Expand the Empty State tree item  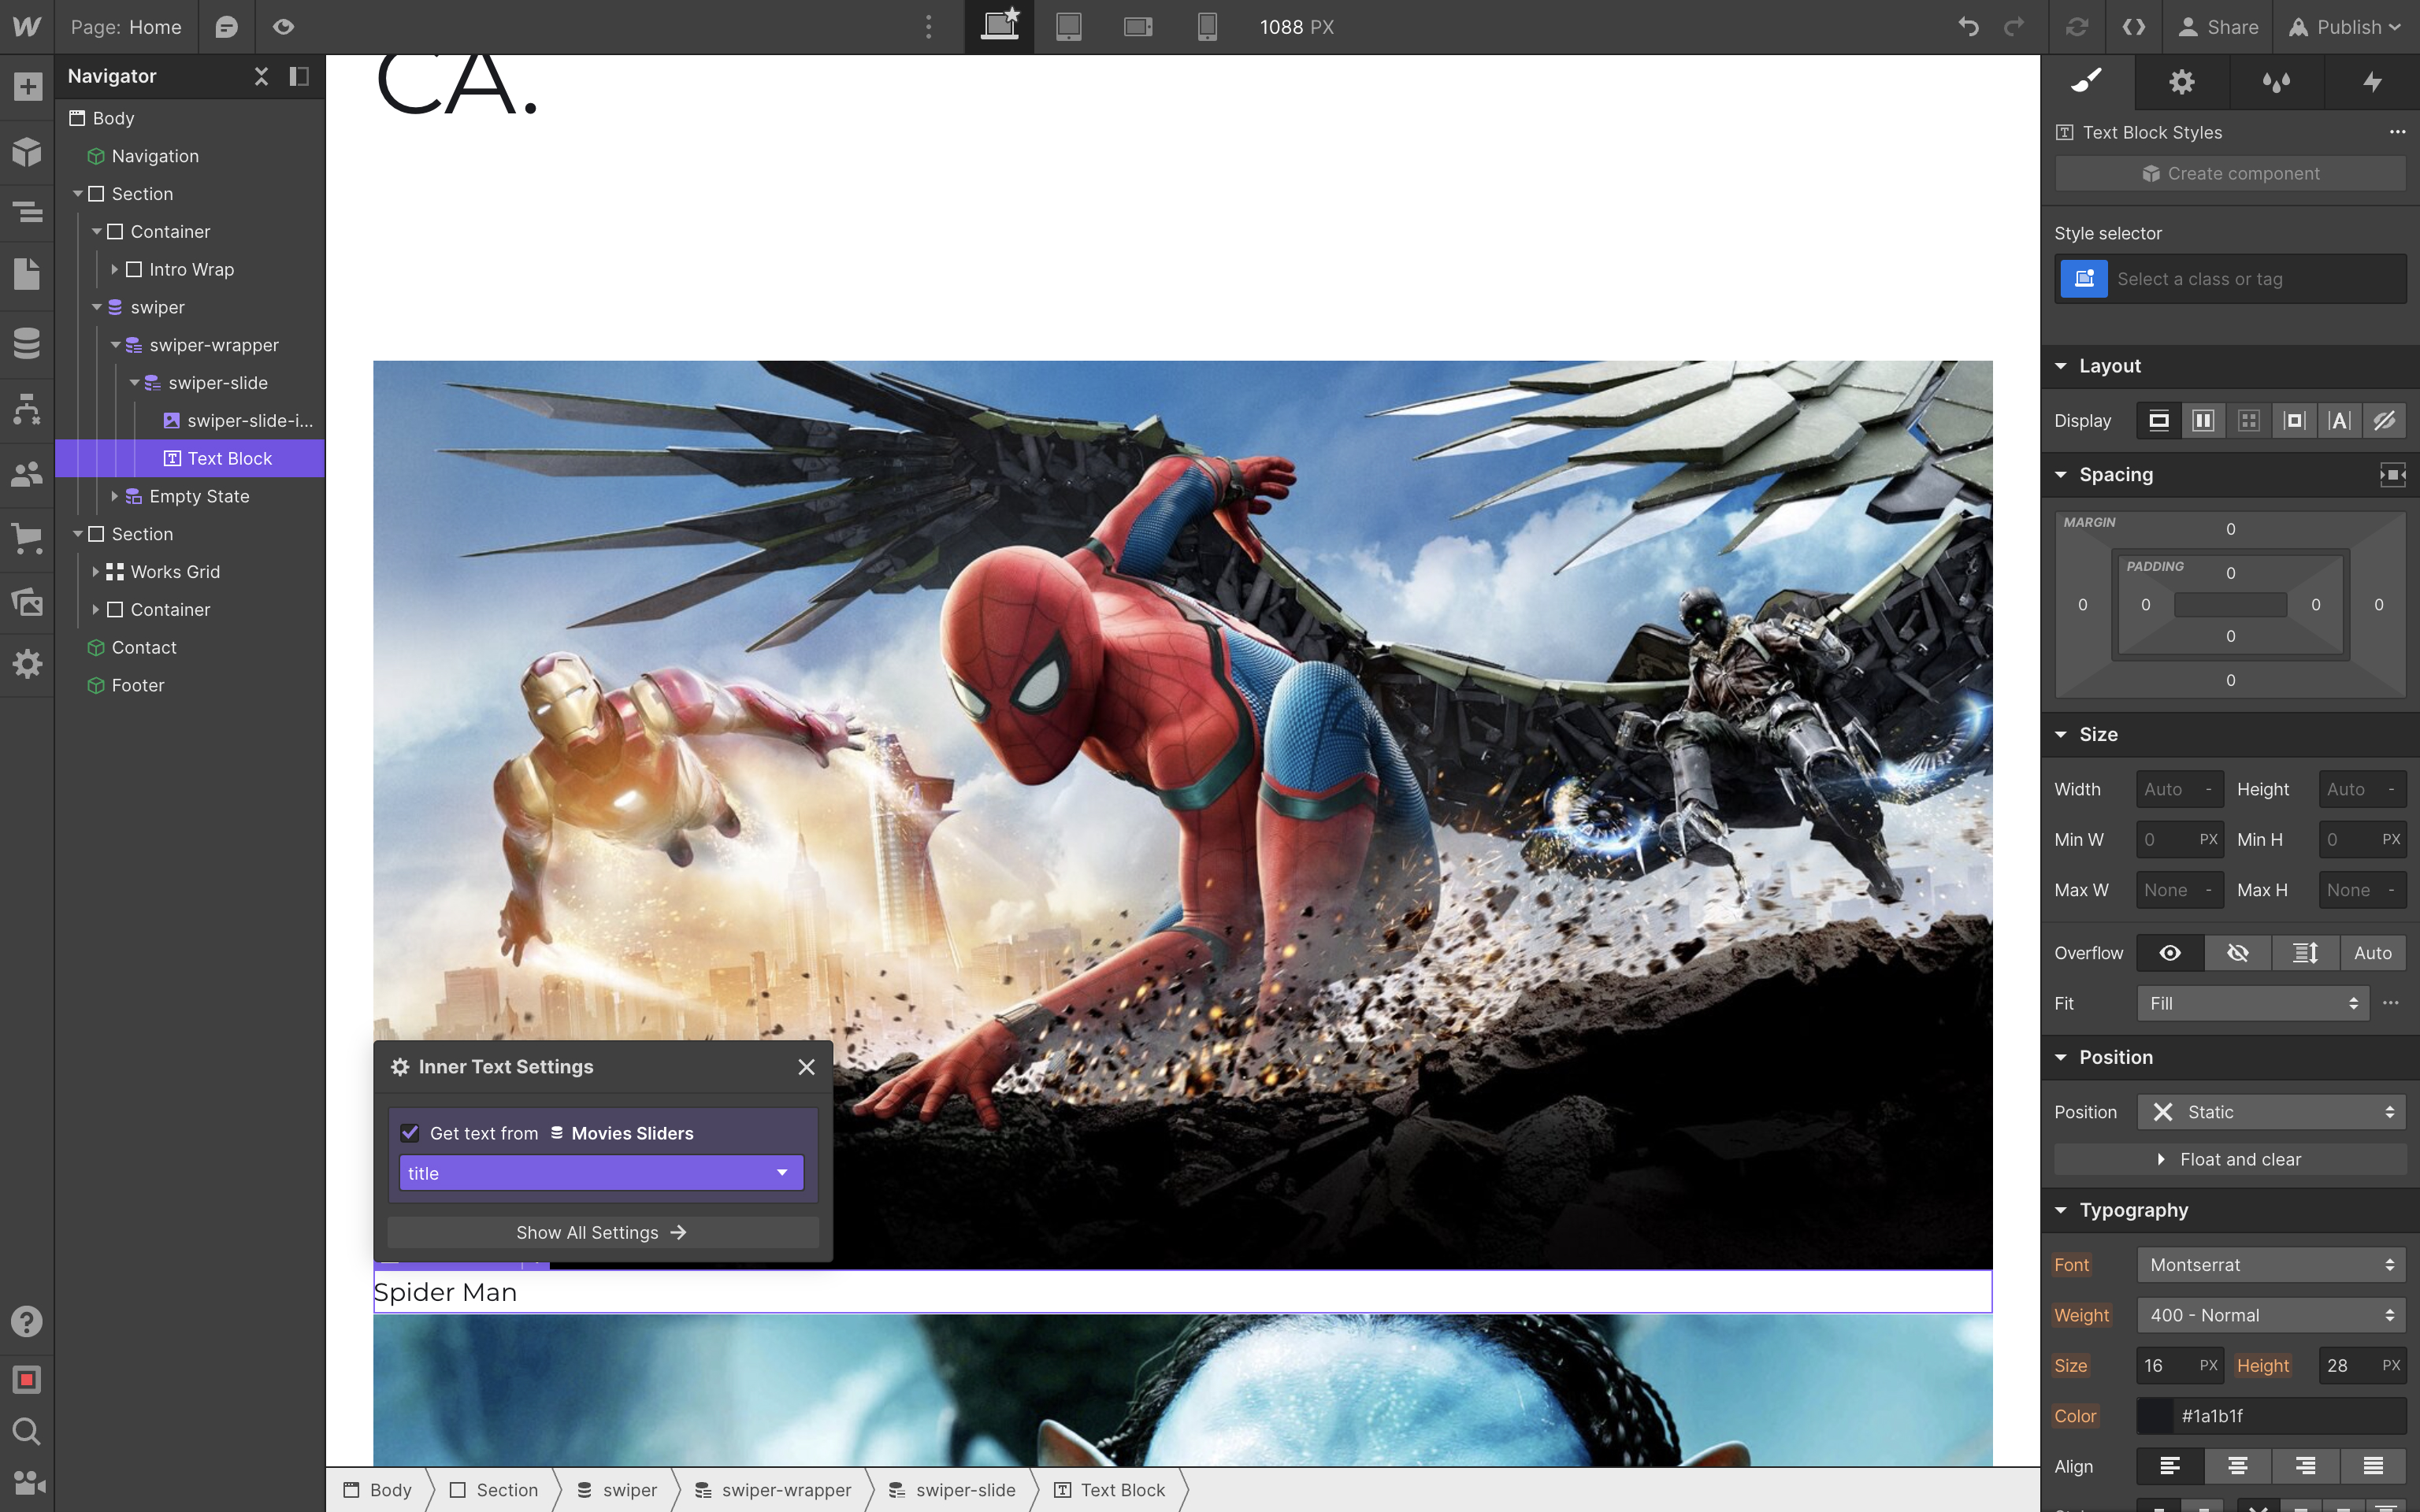pos(114,496)
